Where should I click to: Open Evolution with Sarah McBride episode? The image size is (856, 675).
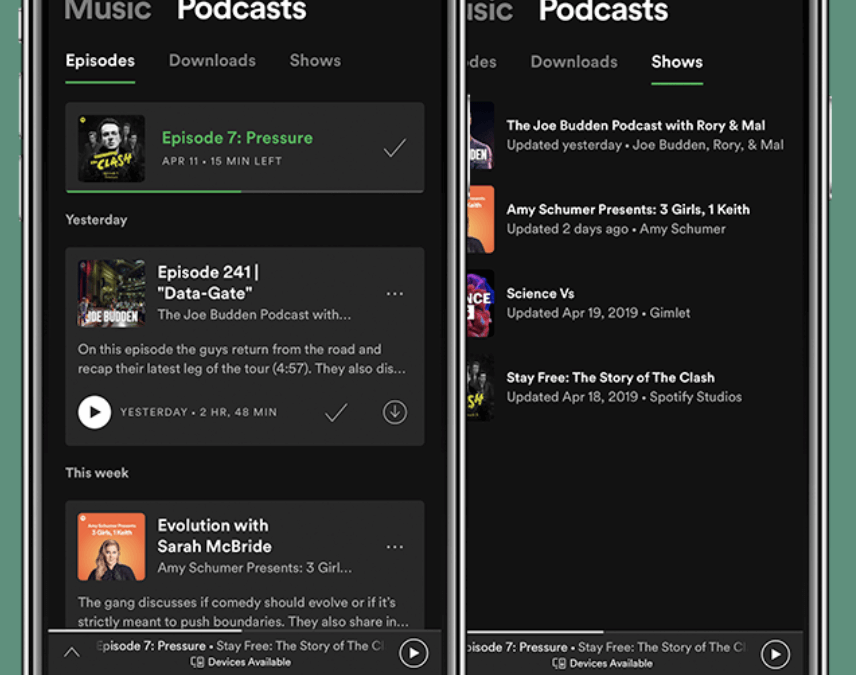(214, 536)
